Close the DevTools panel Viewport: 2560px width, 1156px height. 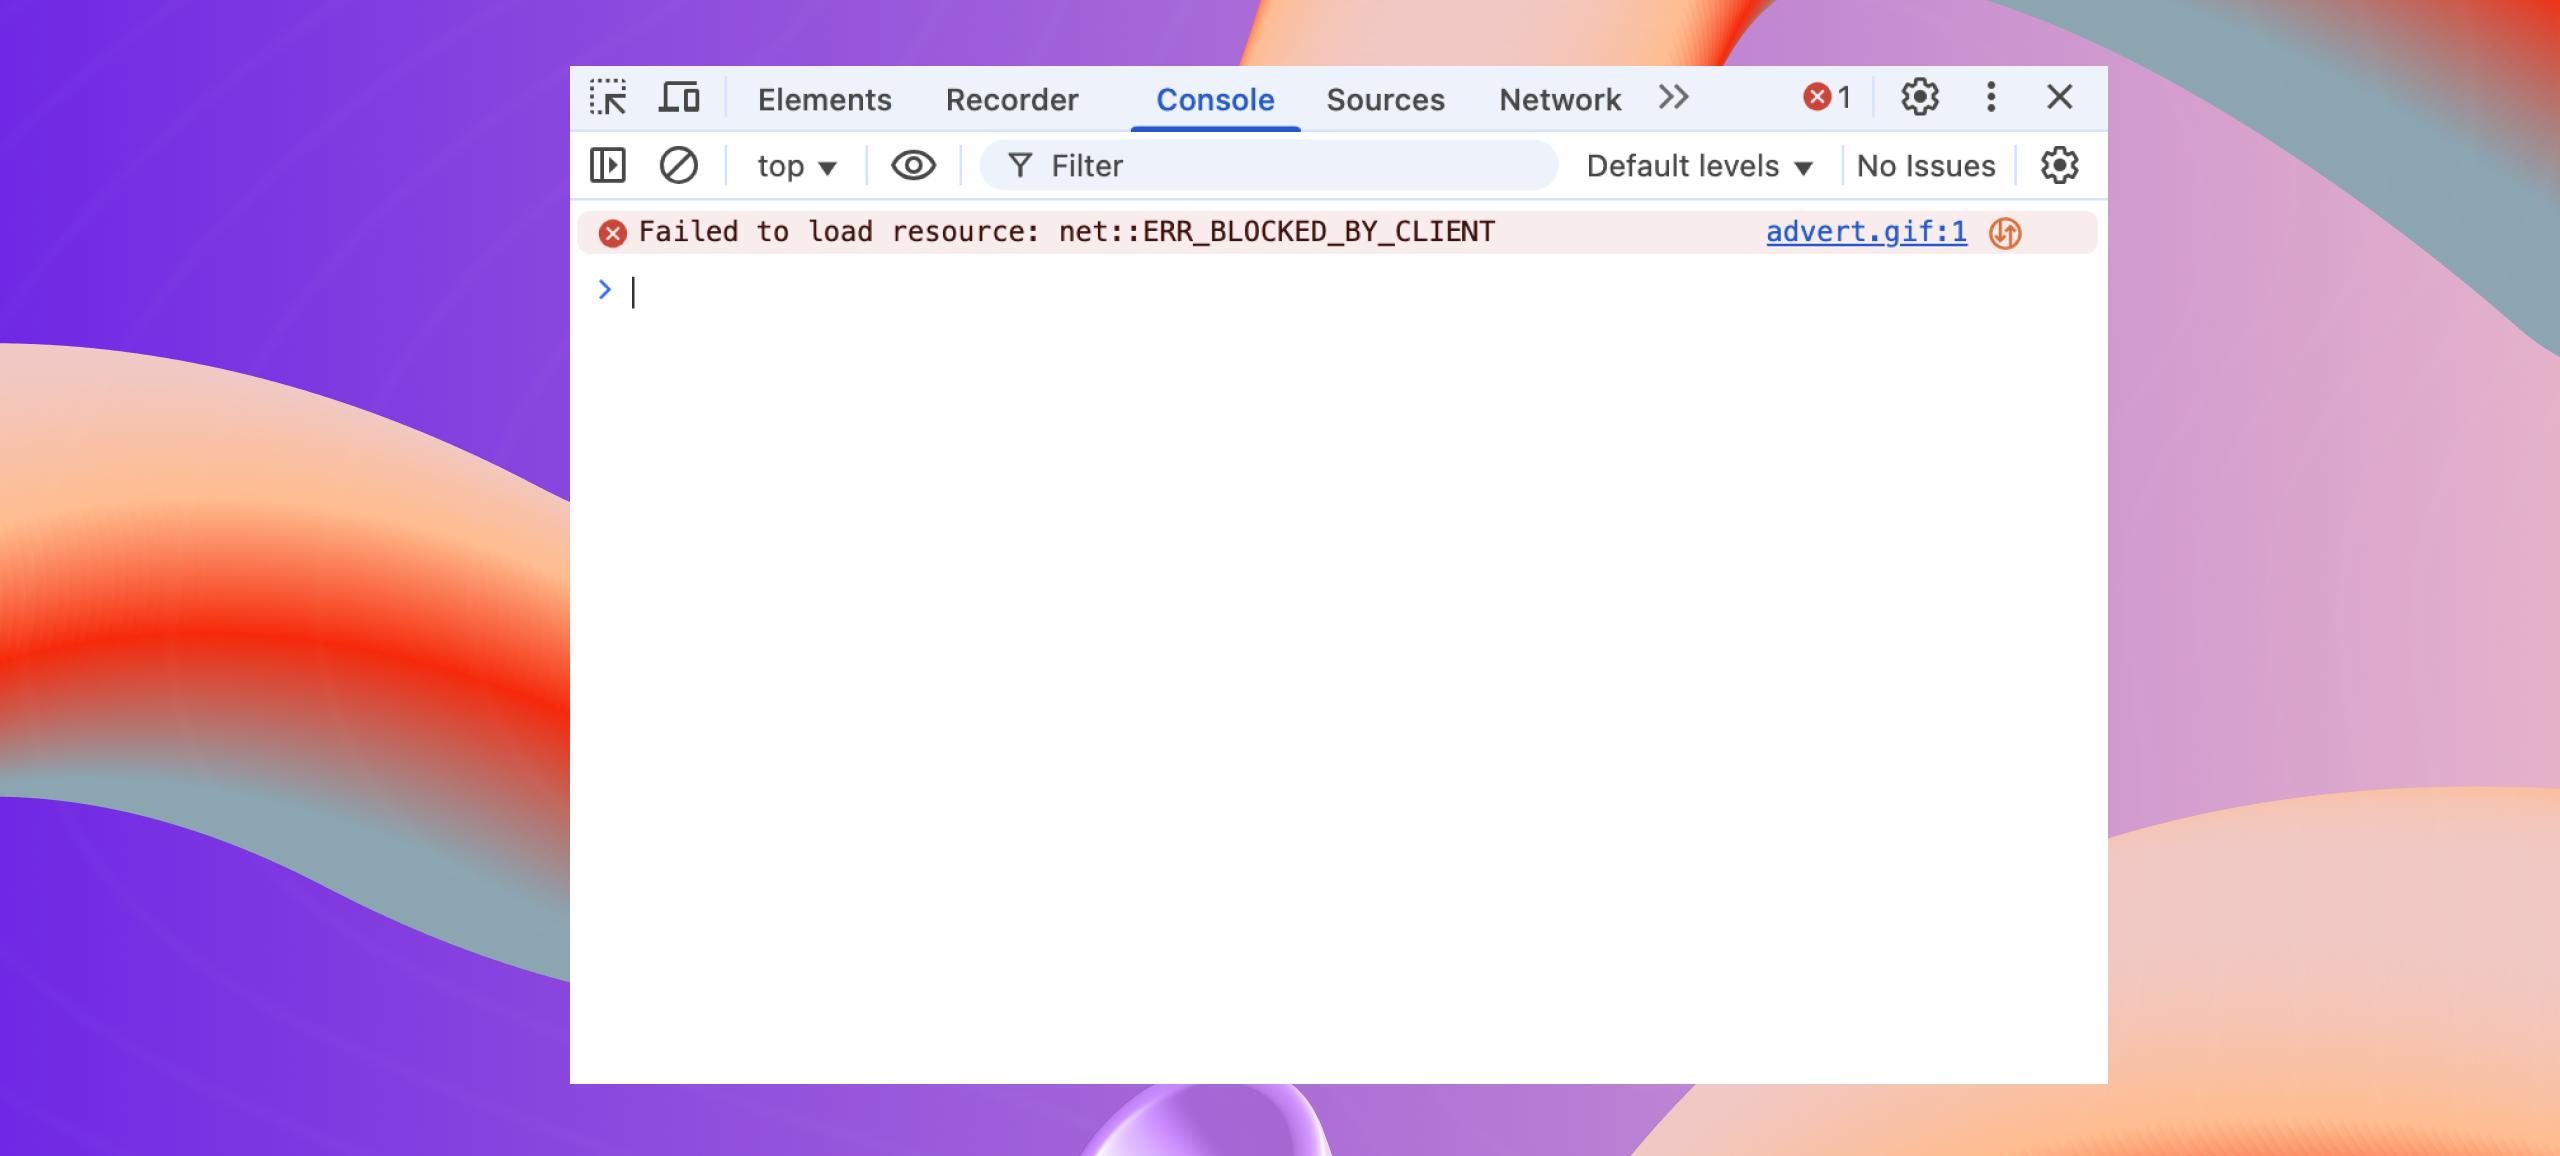[2059, 98]
